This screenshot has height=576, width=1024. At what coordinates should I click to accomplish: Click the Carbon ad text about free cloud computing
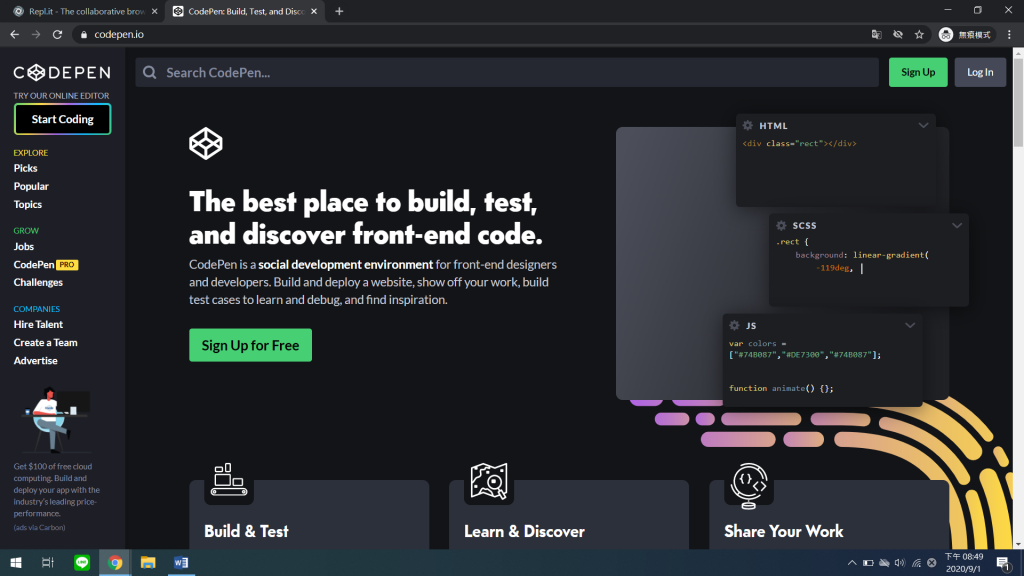tap(57, 490)
